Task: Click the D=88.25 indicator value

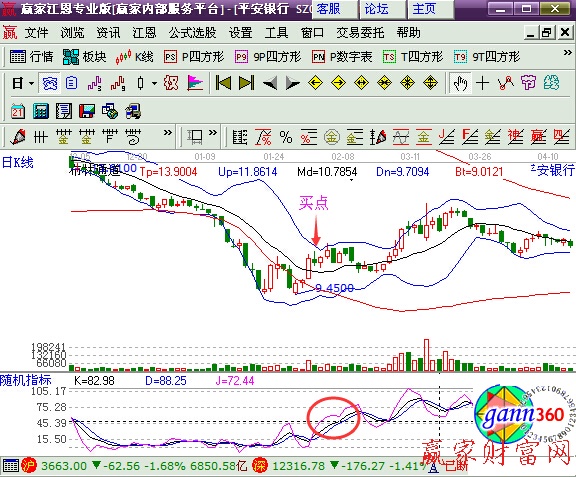Action: tap(166, 381)
